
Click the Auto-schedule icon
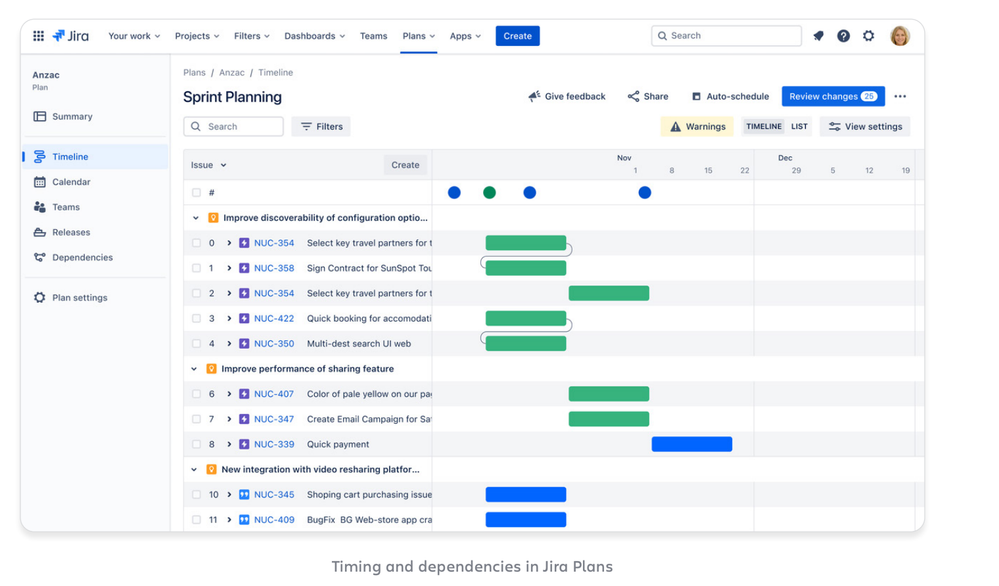[x=696, y=96]
